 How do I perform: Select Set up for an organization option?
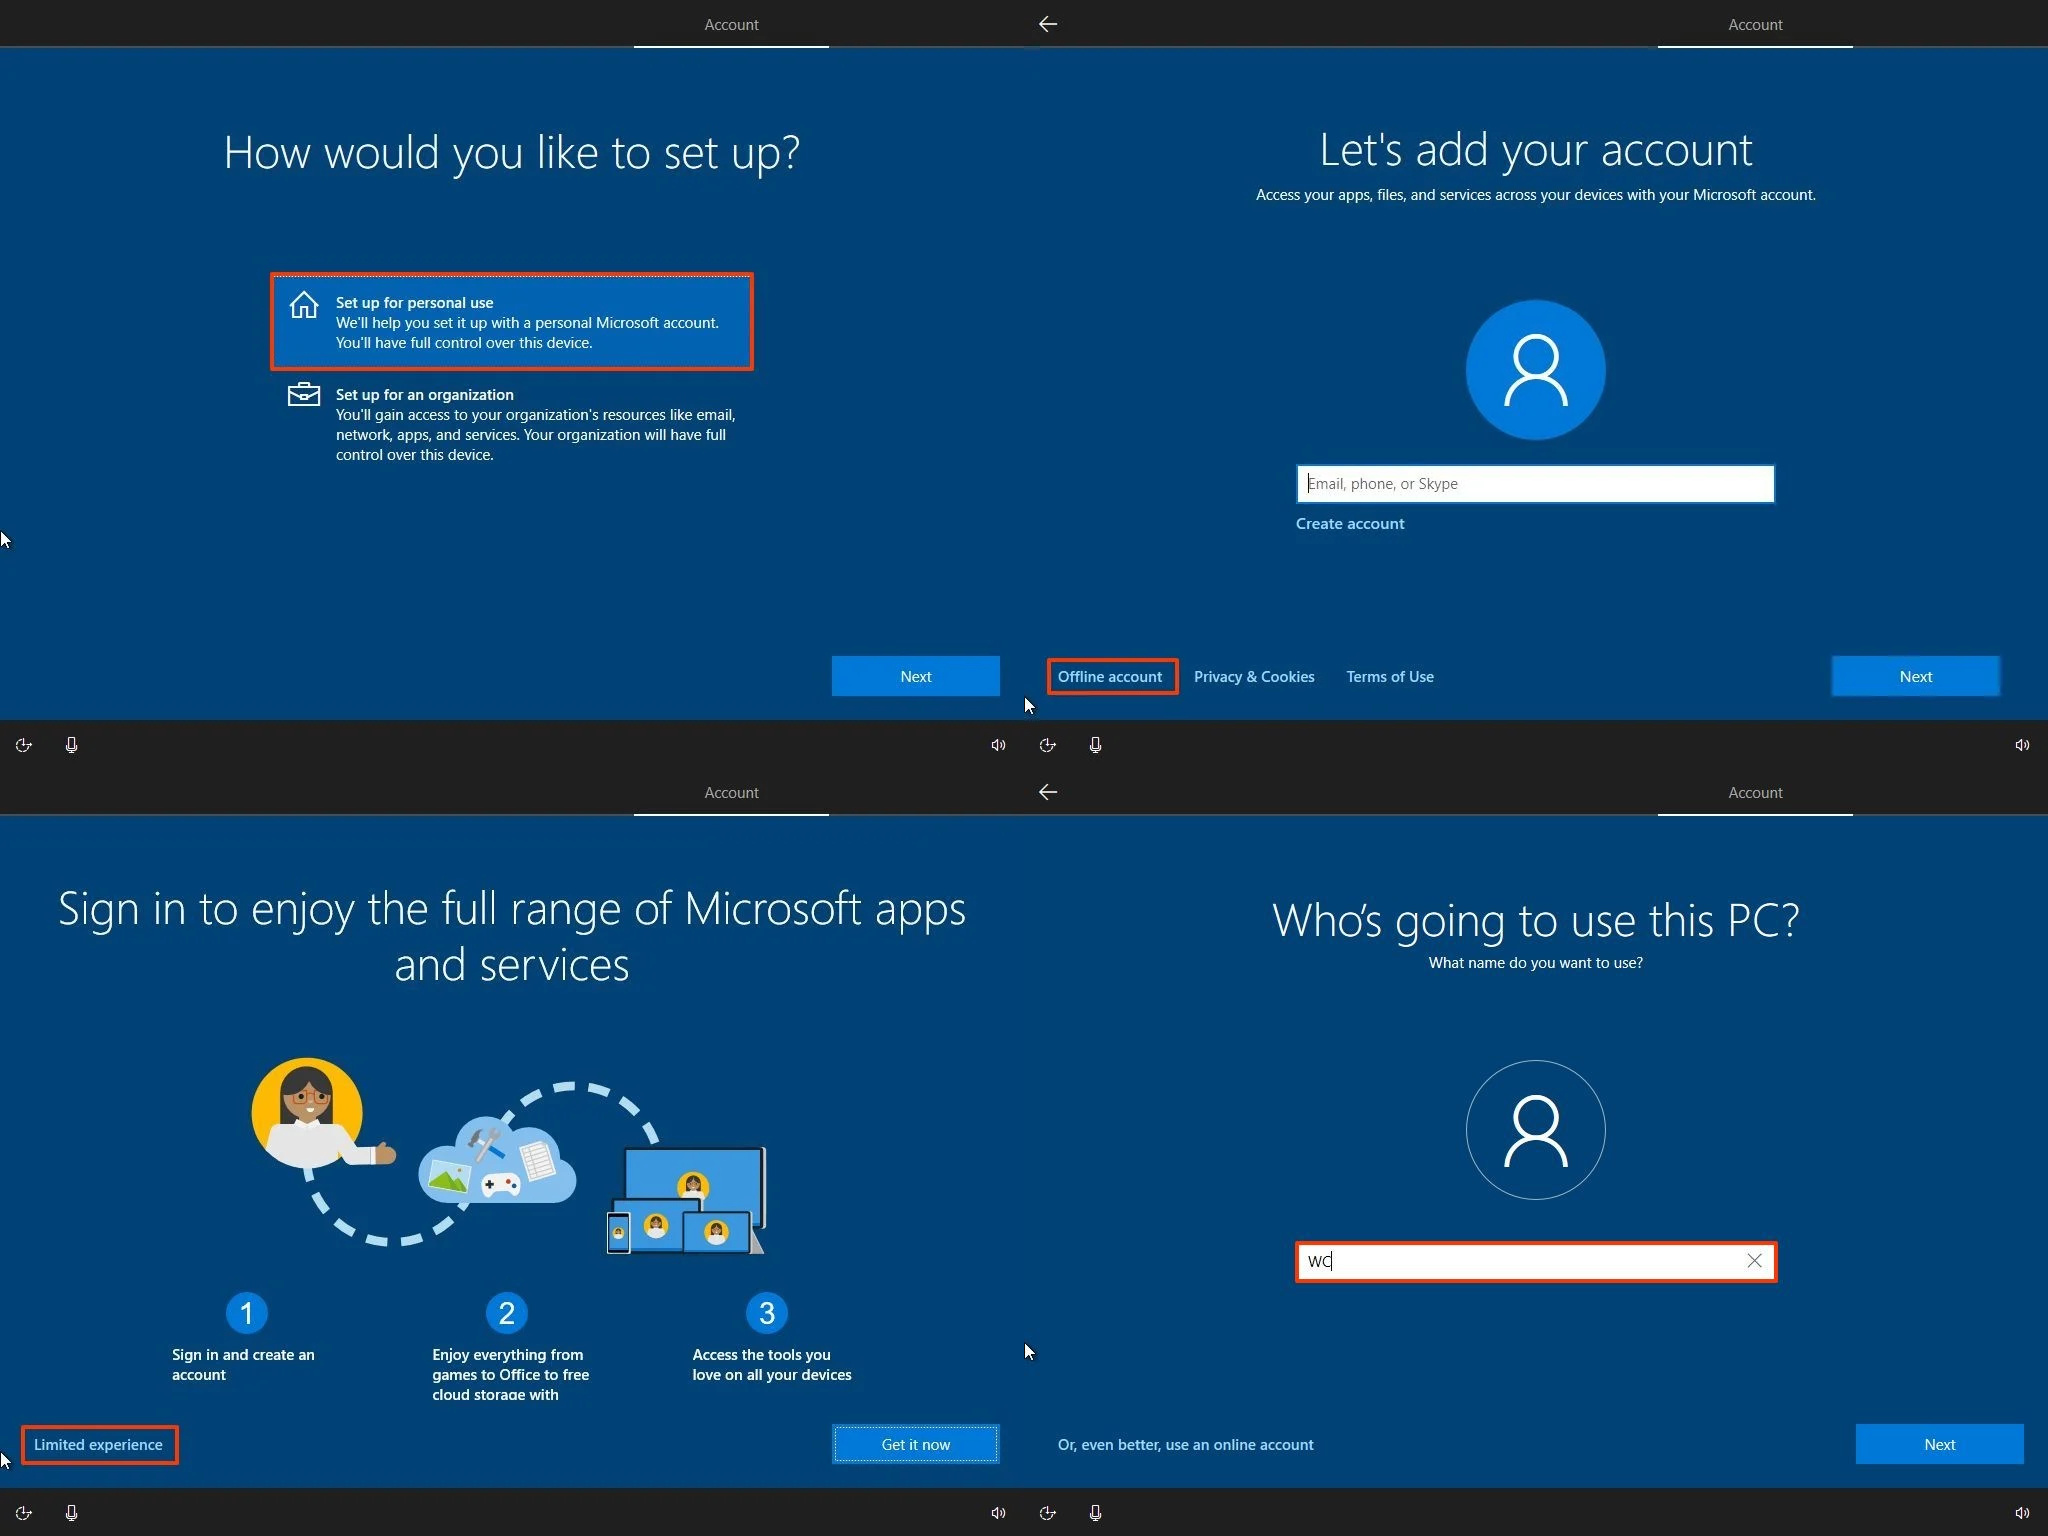click(511, 424)
